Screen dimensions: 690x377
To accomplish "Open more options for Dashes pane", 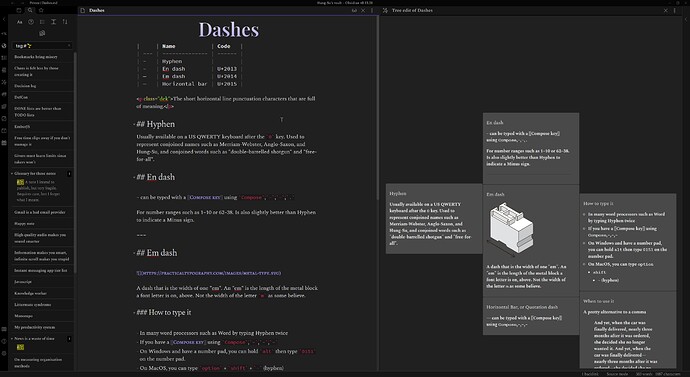I will click(372, 10).
